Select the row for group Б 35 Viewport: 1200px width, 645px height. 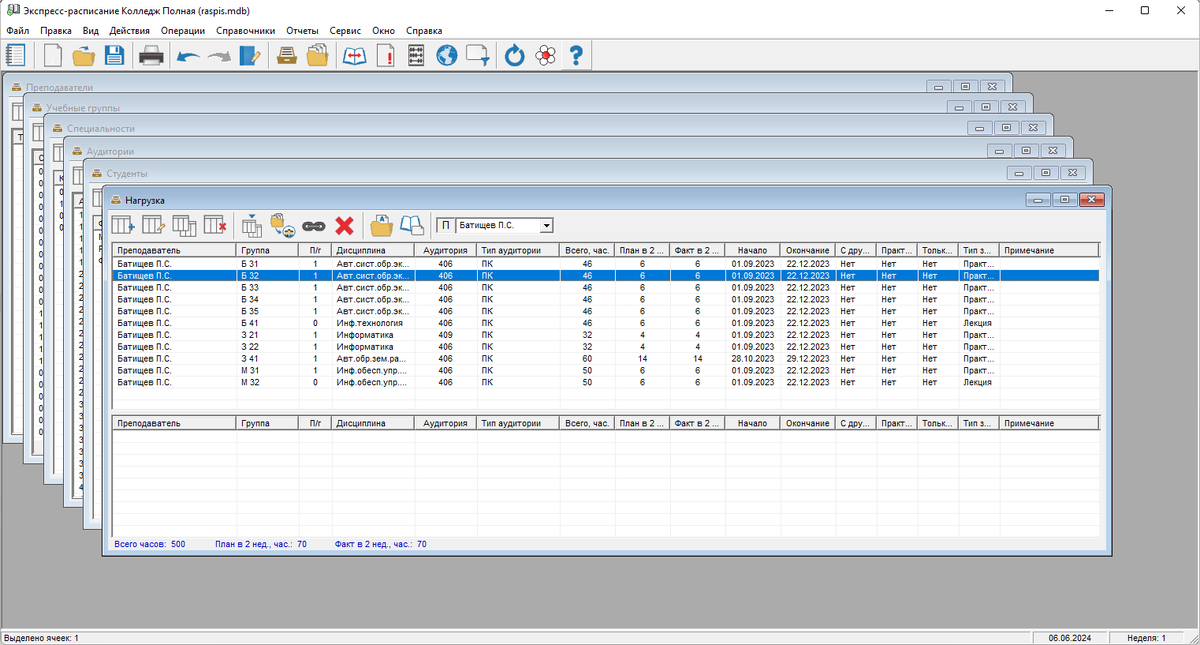point(606,311)
